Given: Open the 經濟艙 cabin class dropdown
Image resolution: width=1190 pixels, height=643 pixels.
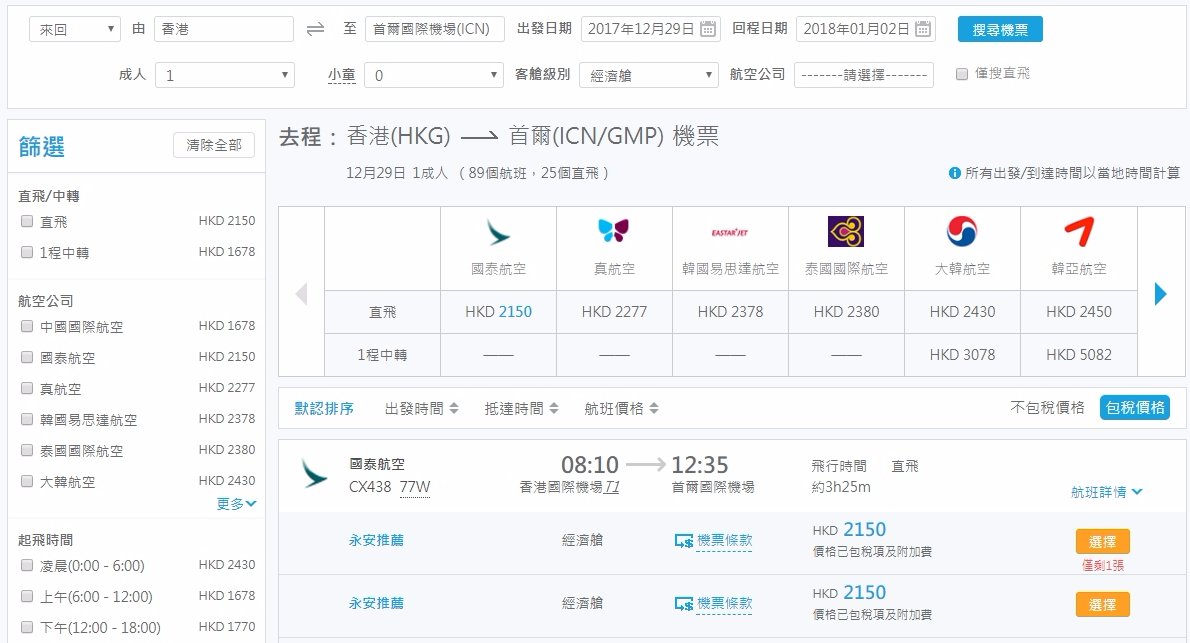Looking at the screenshot, I should [x=649, y=75].
